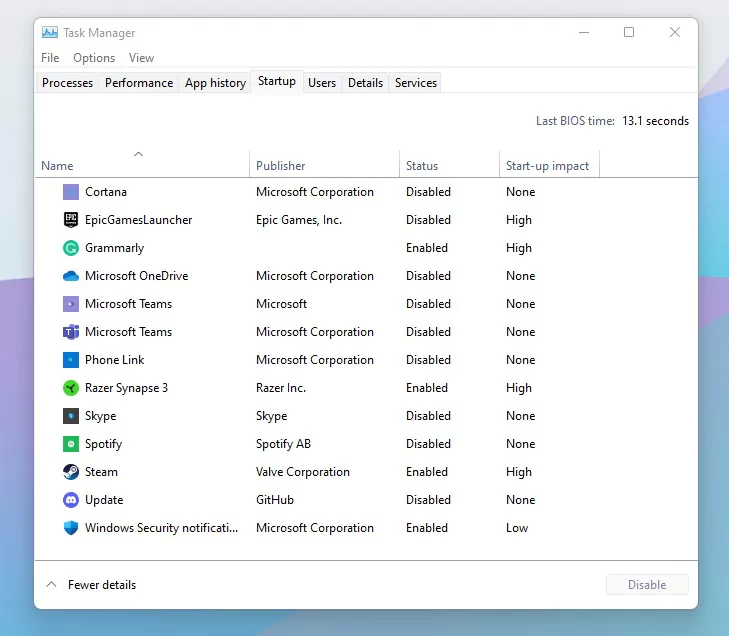Image resolution: width=729 pixels, height=636 pixels.
Task: Click the Cortana app icon
Action: (x=71, y=192)
